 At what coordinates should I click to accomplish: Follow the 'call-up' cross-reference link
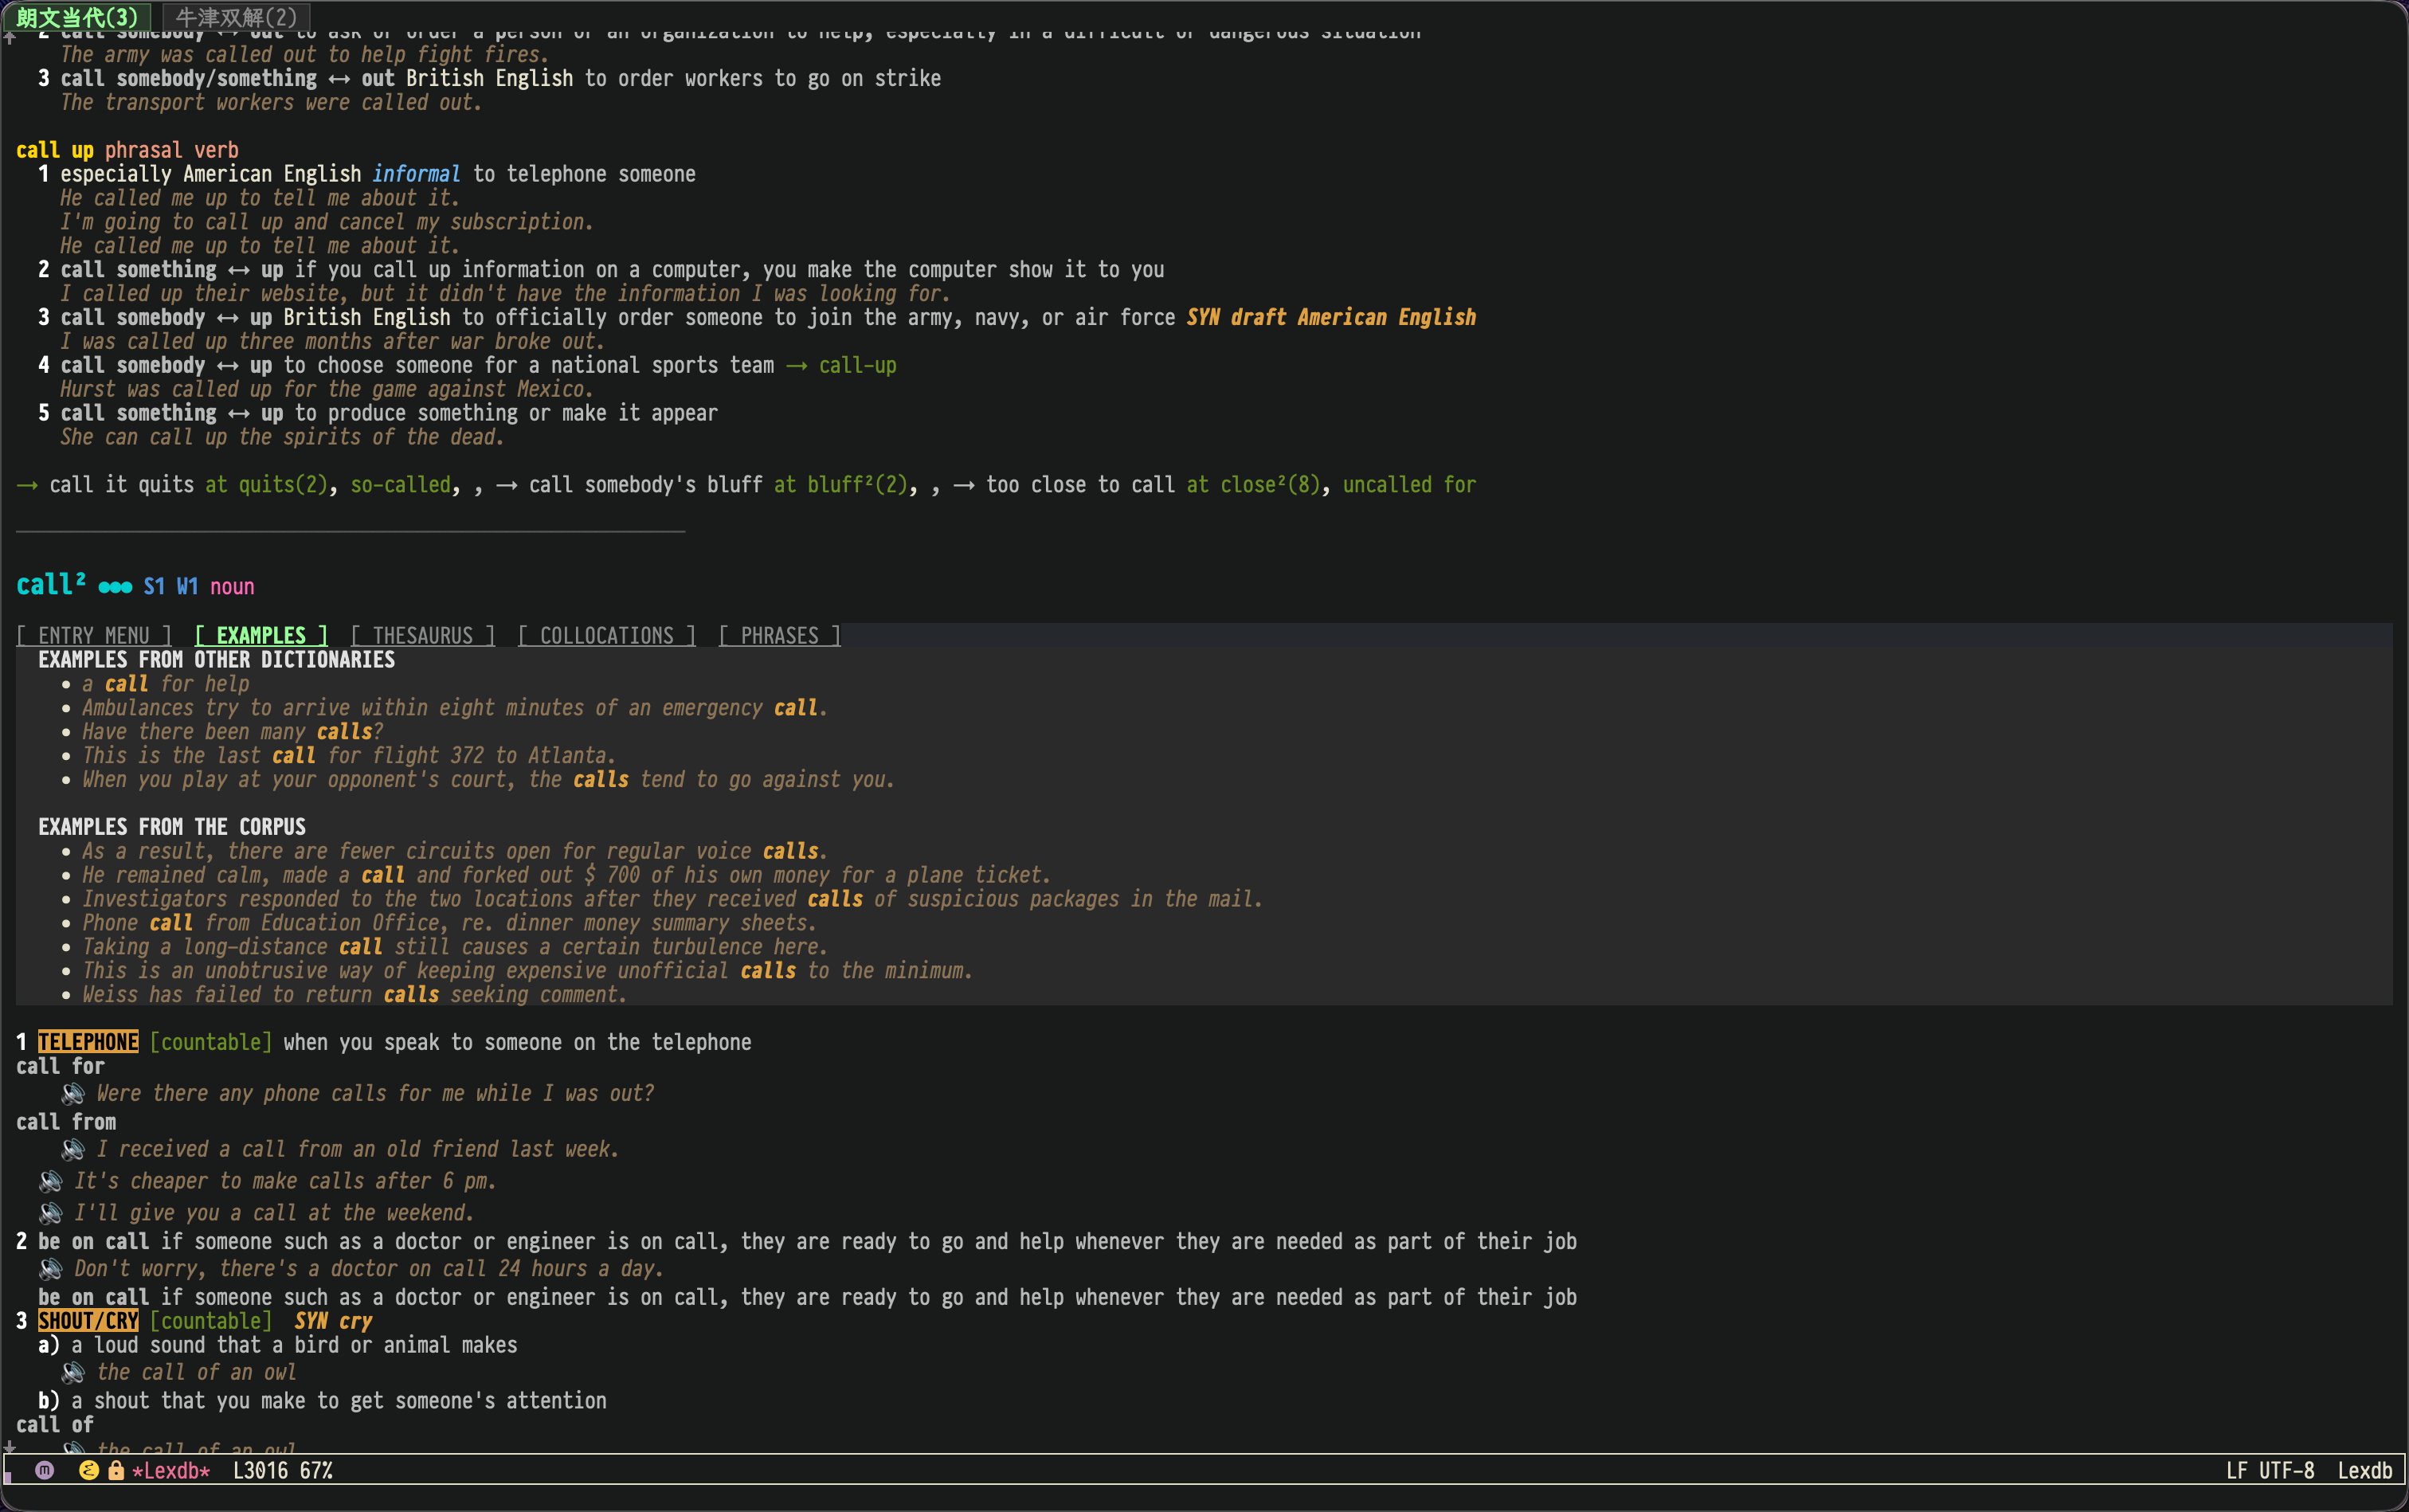(x=857, y=366)
